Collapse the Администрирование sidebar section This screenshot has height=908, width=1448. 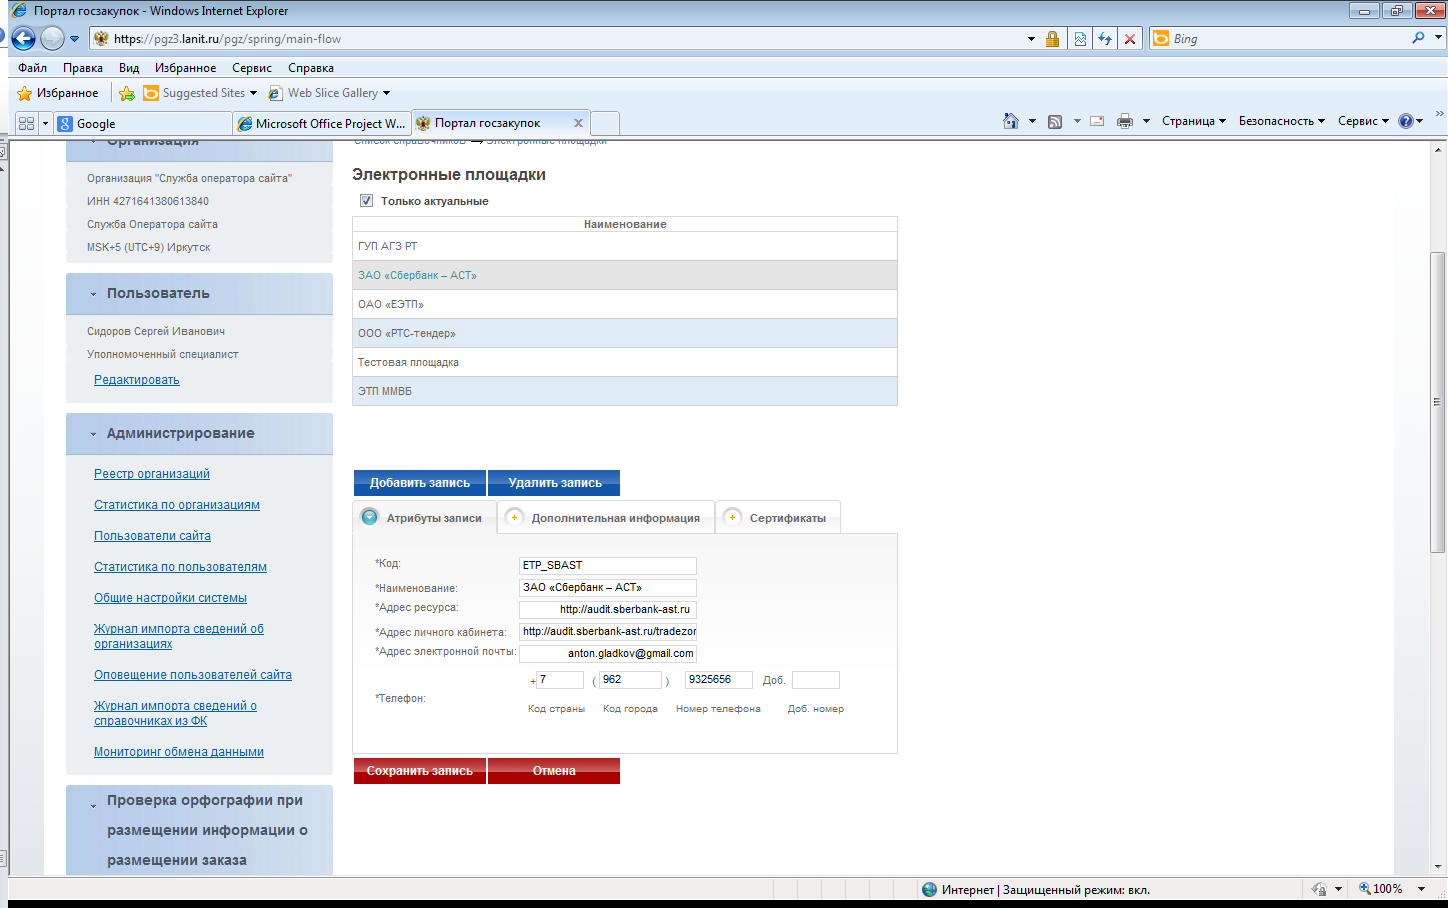pyautogui.click(x=93, y=434)
